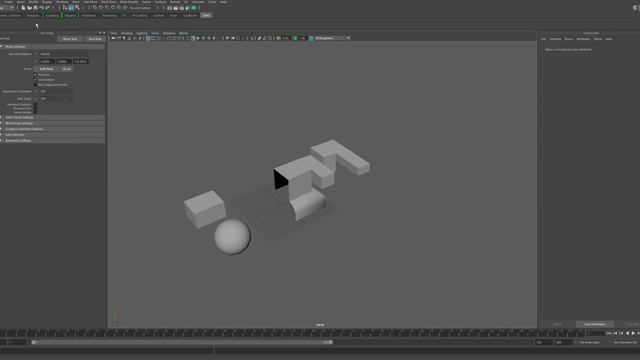Expand the Move Snap Settings section
Image resolution: width=640 pixels, height=360 pixels.
(x=53, y=123)
